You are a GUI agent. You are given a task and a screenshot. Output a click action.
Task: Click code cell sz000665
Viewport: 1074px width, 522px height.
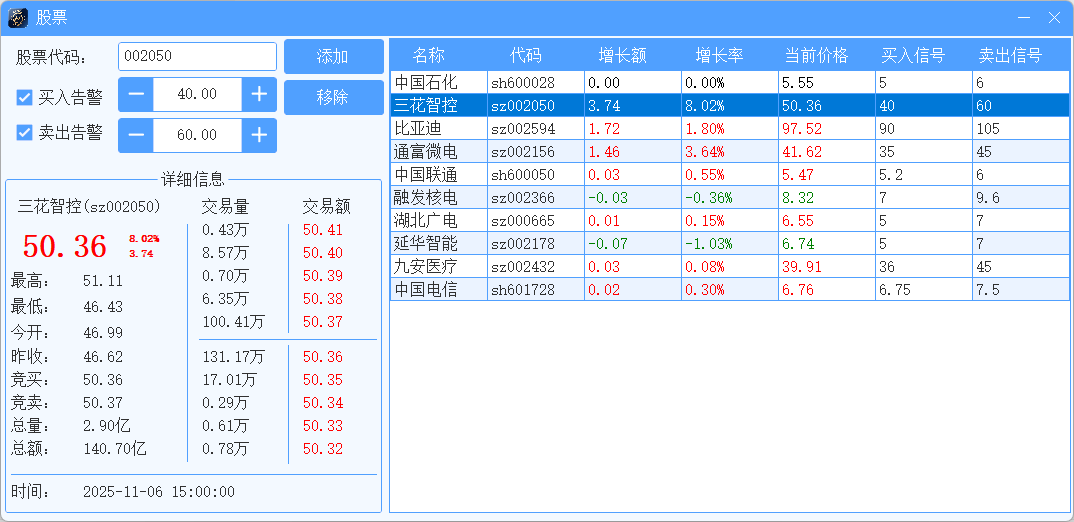tap(536, 220)
